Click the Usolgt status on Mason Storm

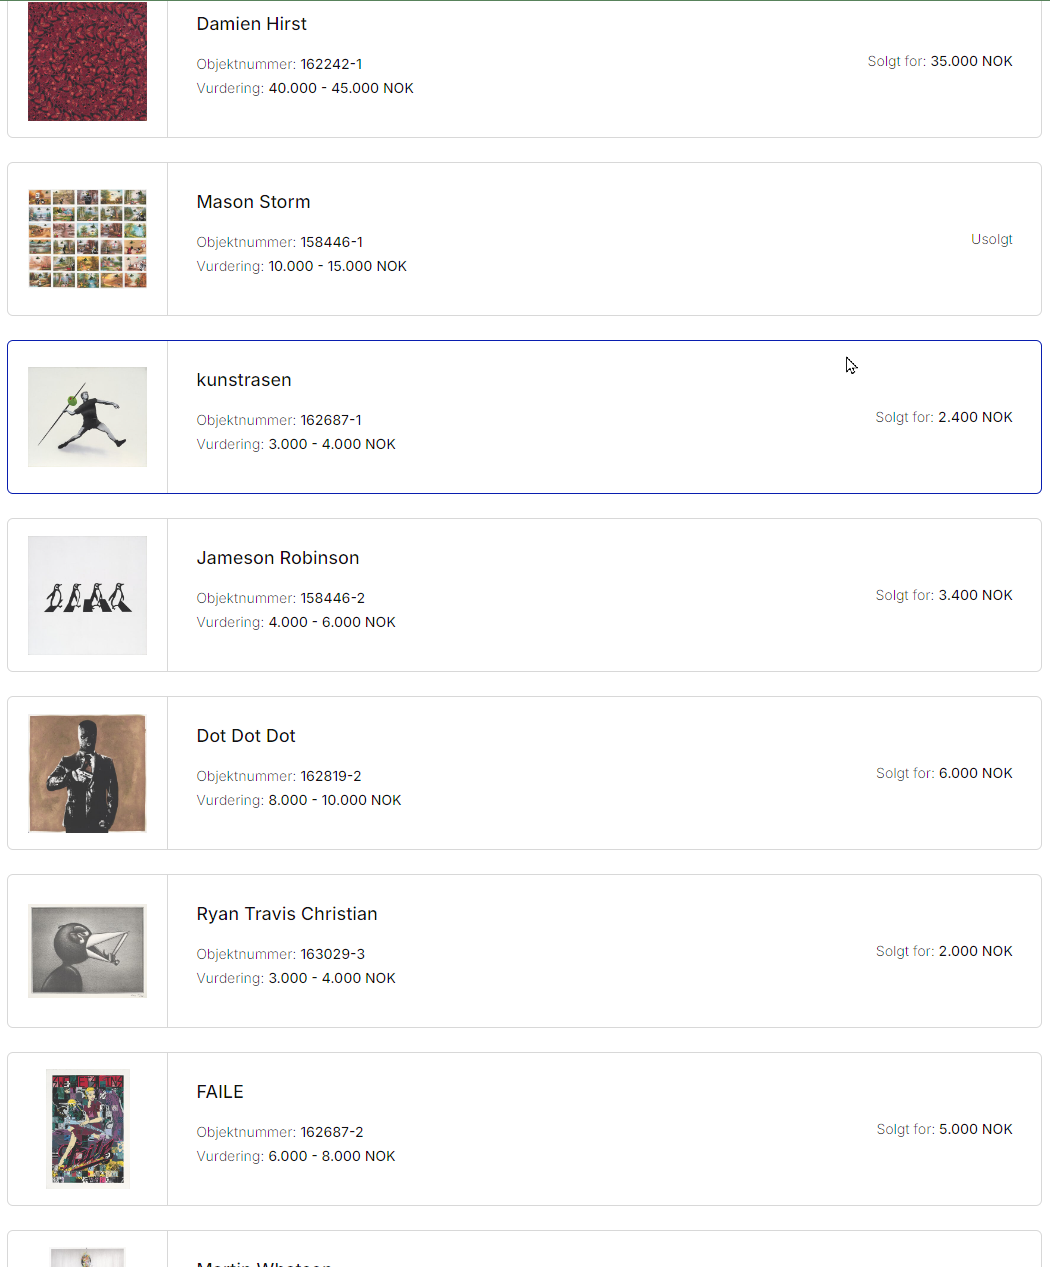(x=991, y=239)
